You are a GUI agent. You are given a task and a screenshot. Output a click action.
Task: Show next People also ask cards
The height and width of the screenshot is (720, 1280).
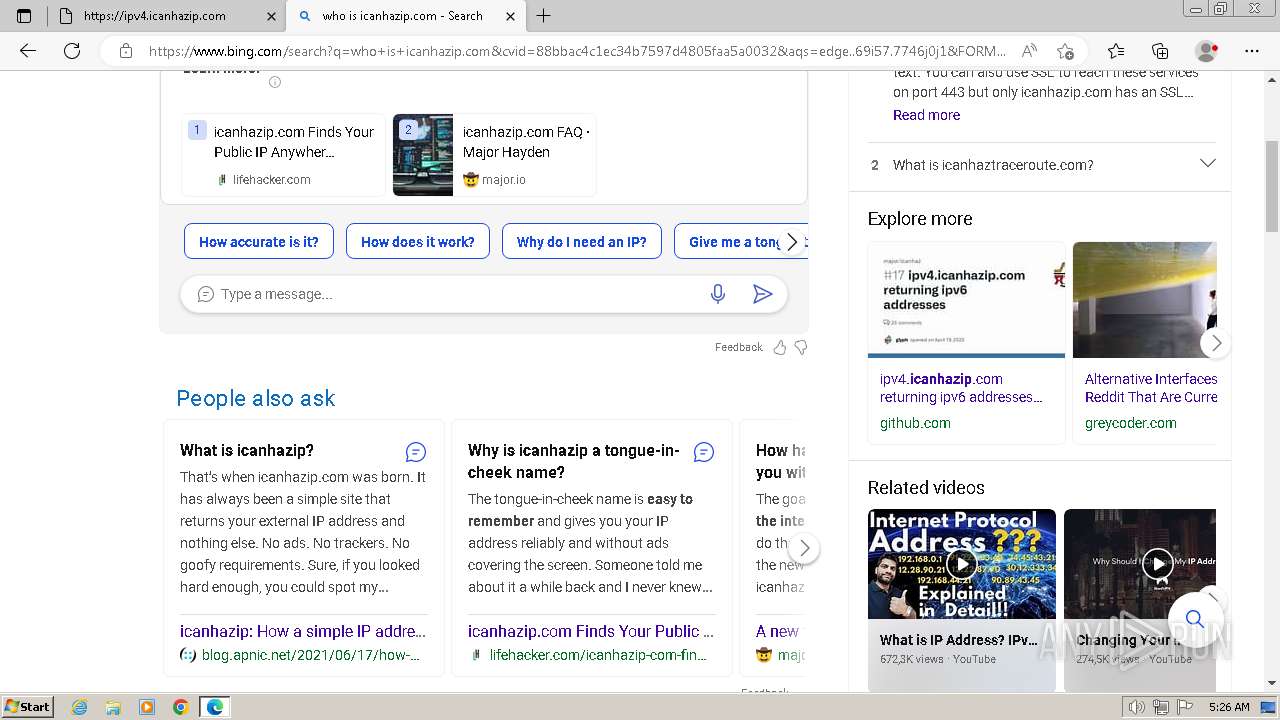(x=804, y=548)
